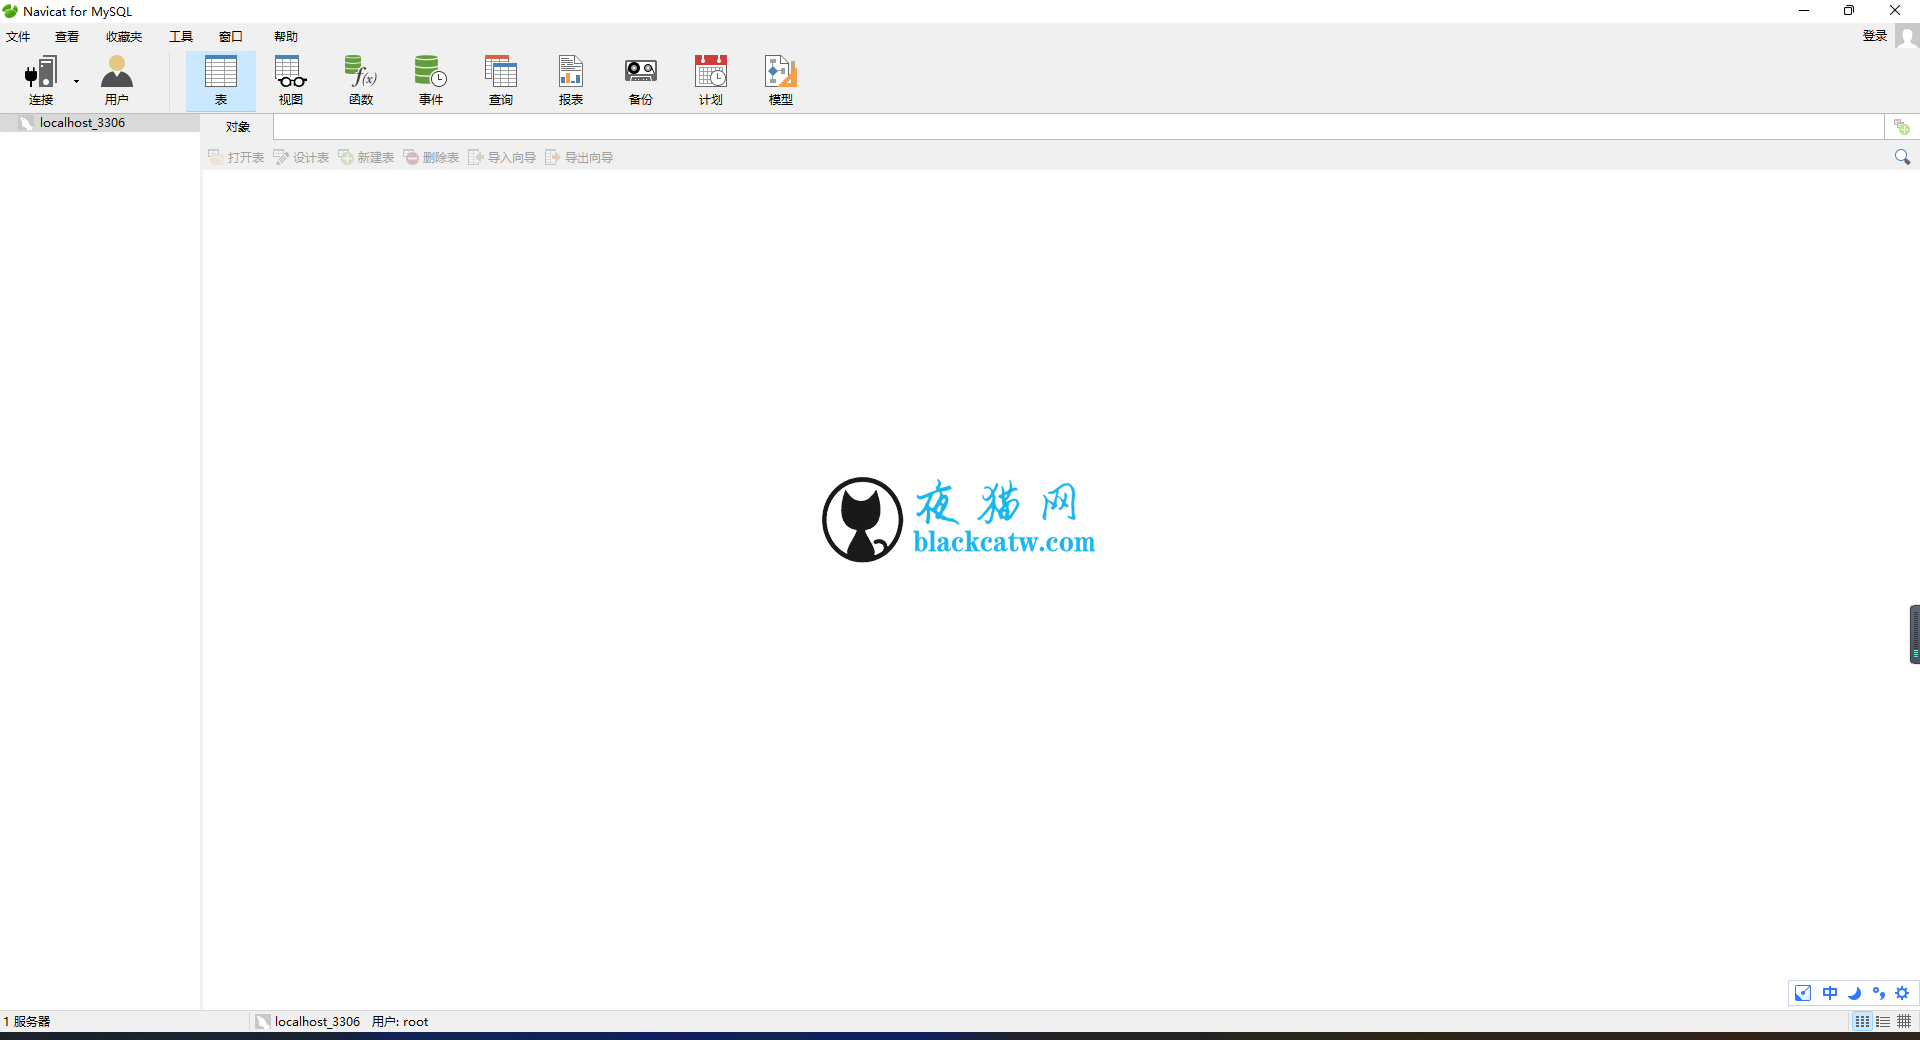
Task: Click the input method logo icon
Action: pyautogui.click(x=1803, y=993)
